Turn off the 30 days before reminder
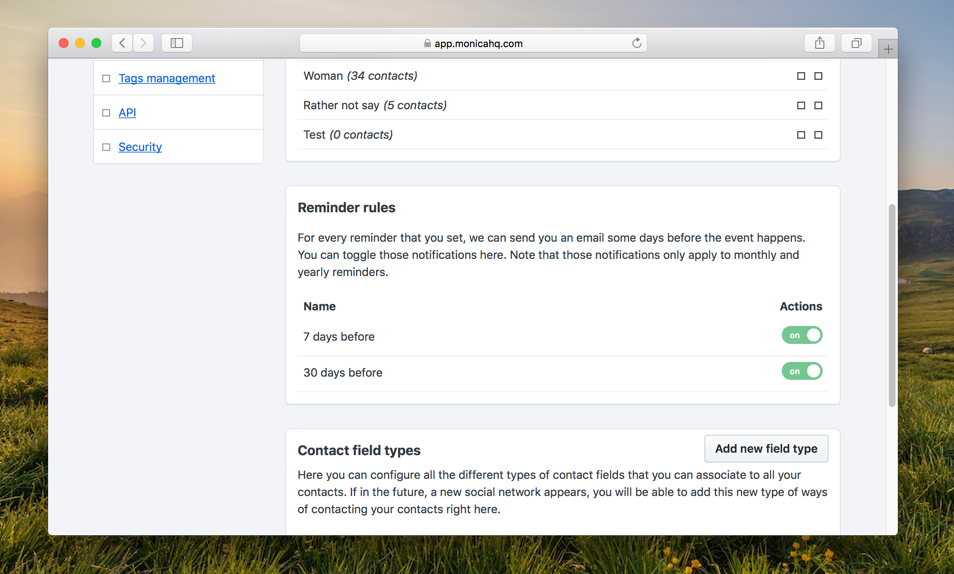Screen dimensions: 954x574 (x=802, y=371)
